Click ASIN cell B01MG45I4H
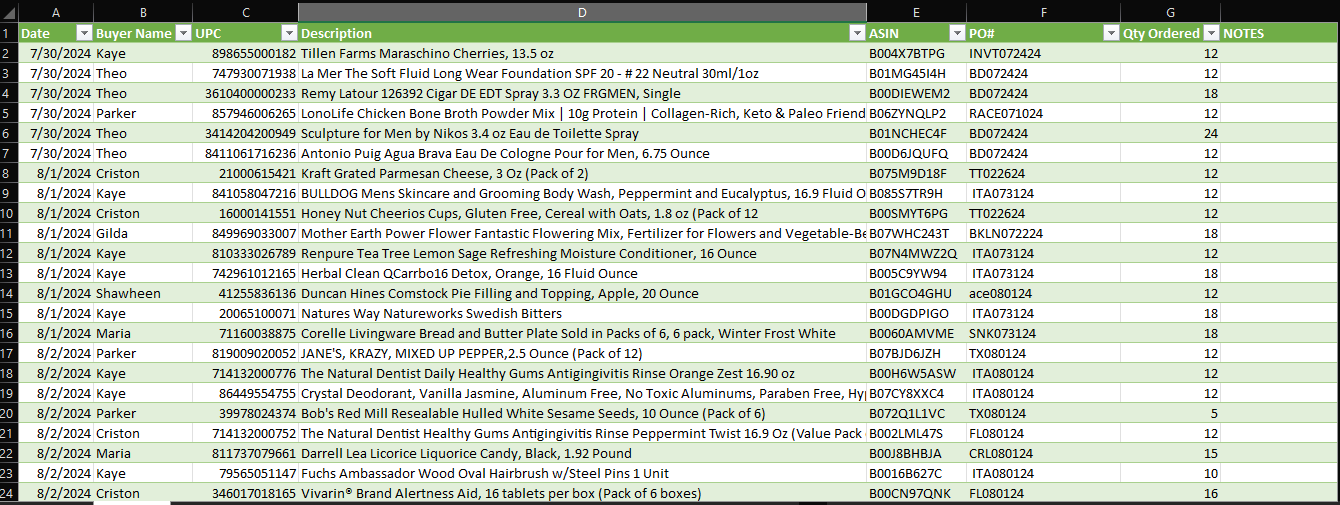 coord(916,73)
